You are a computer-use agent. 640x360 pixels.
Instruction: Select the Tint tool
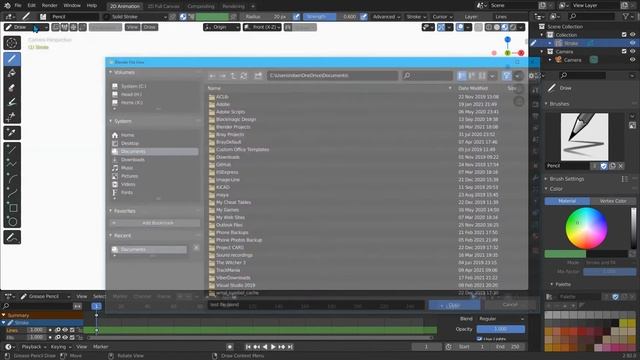click(12, 102)
